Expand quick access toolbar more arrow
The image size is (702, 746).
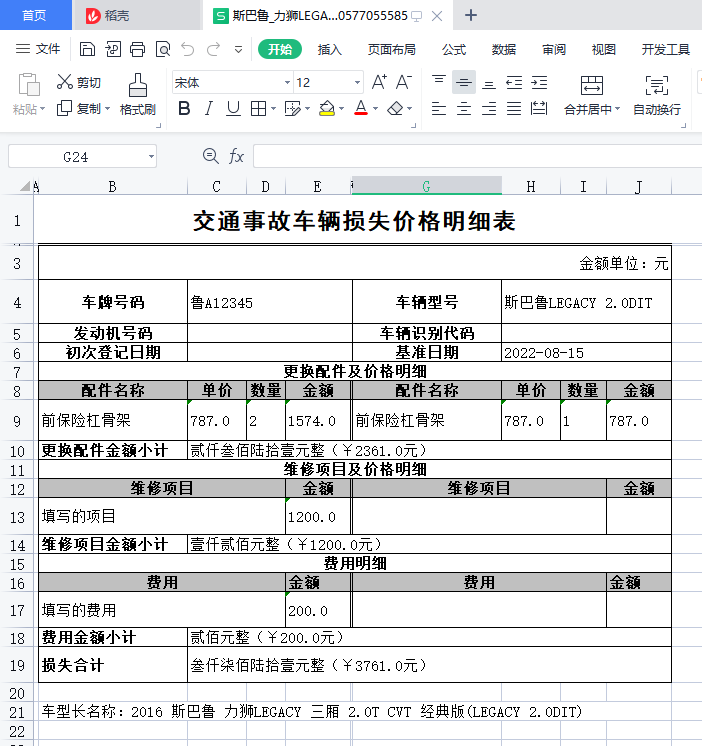(238, 49)
